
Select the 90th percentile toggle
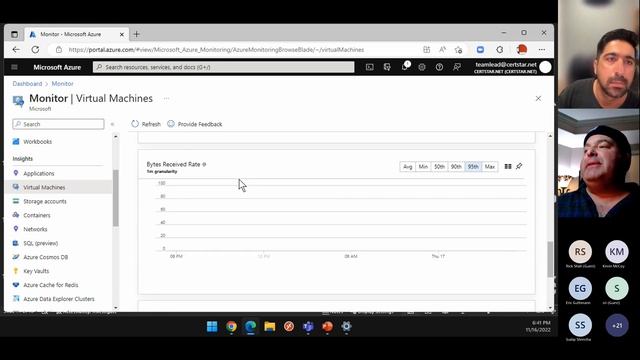click(456, 167)
